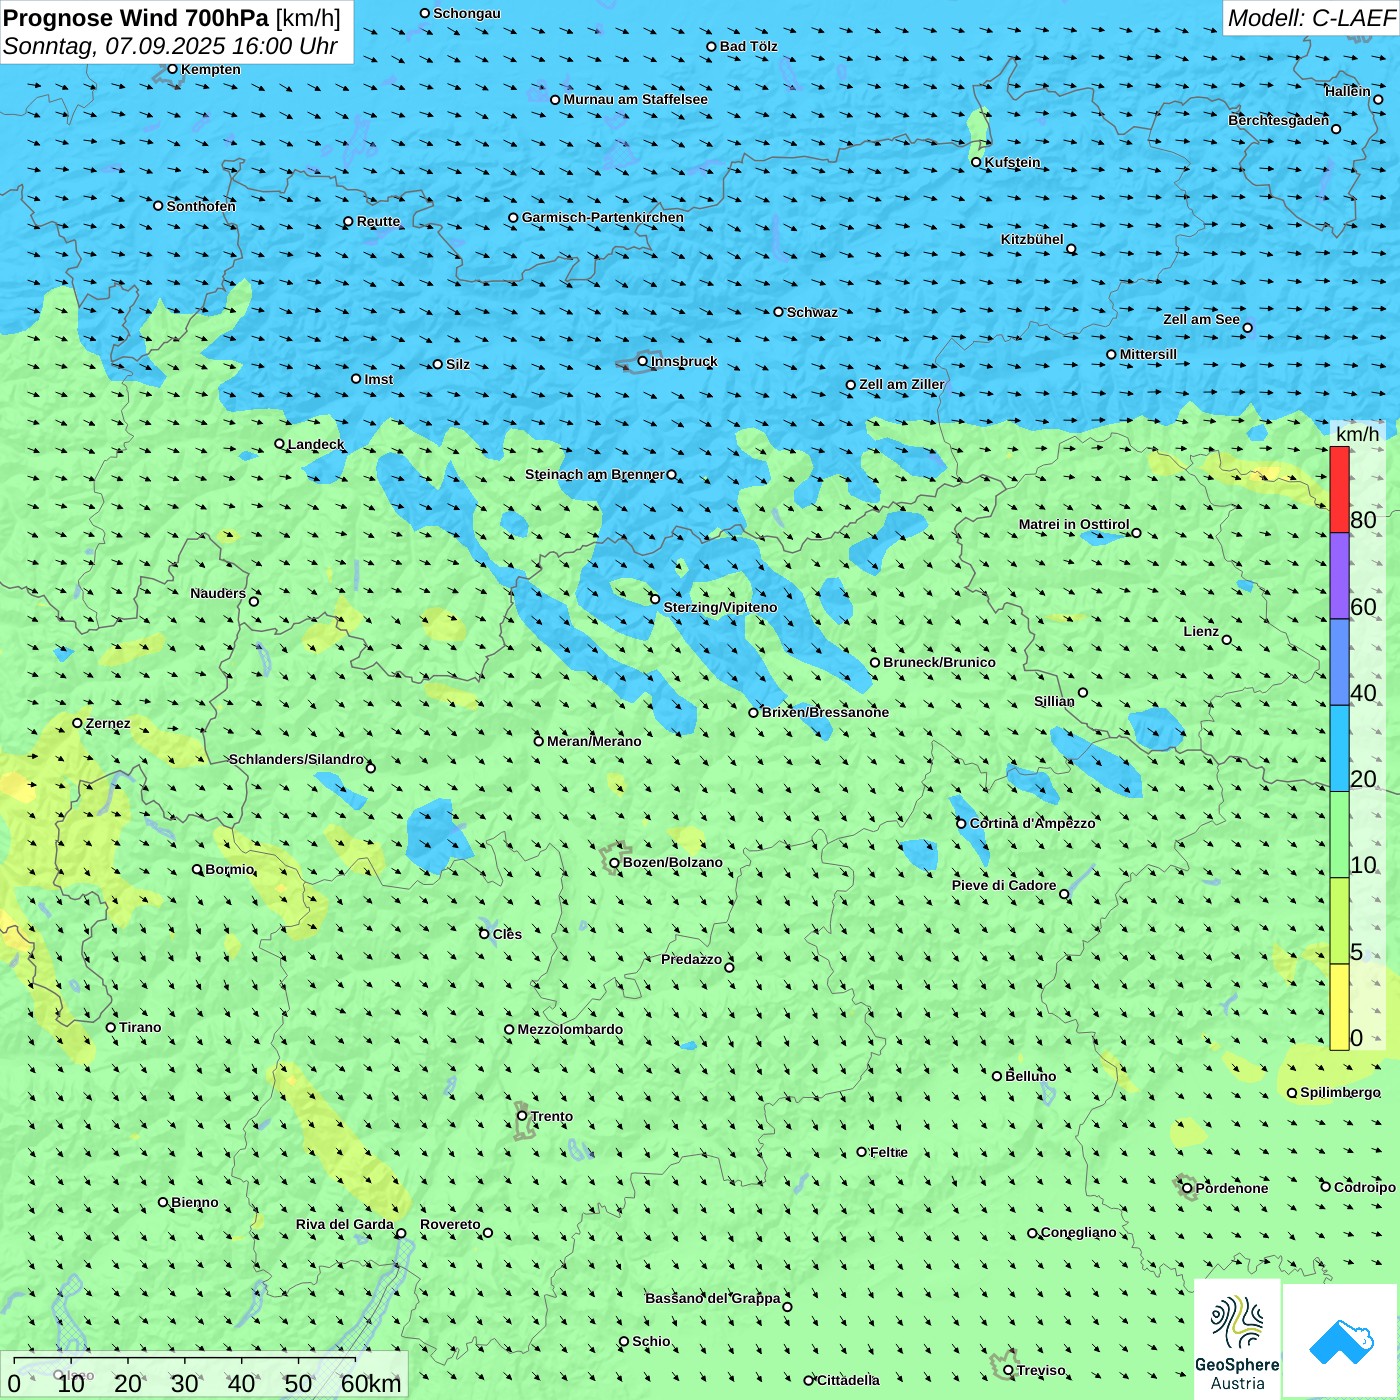This screenshot has width=1400, height=1400.
Task: Click the 'Brixen/Bressanone' label
Action: [x=825, y=712]
